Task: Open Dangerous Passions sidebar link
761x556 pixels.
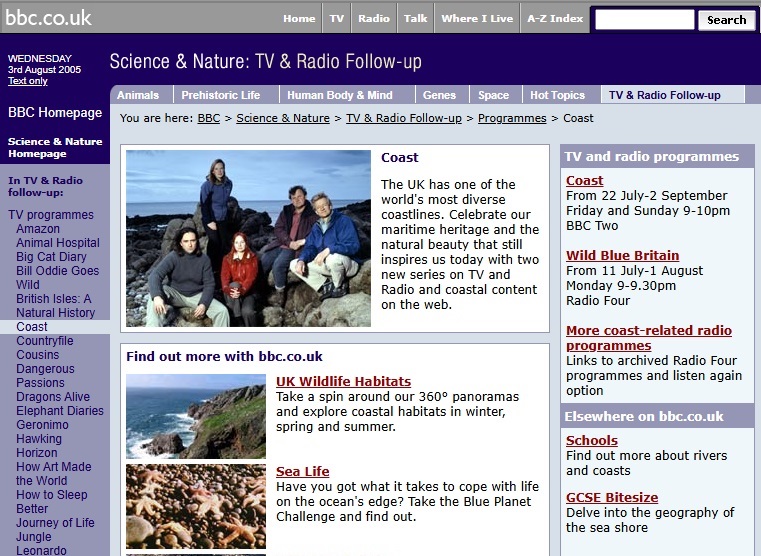Action: tap(45, 376)
